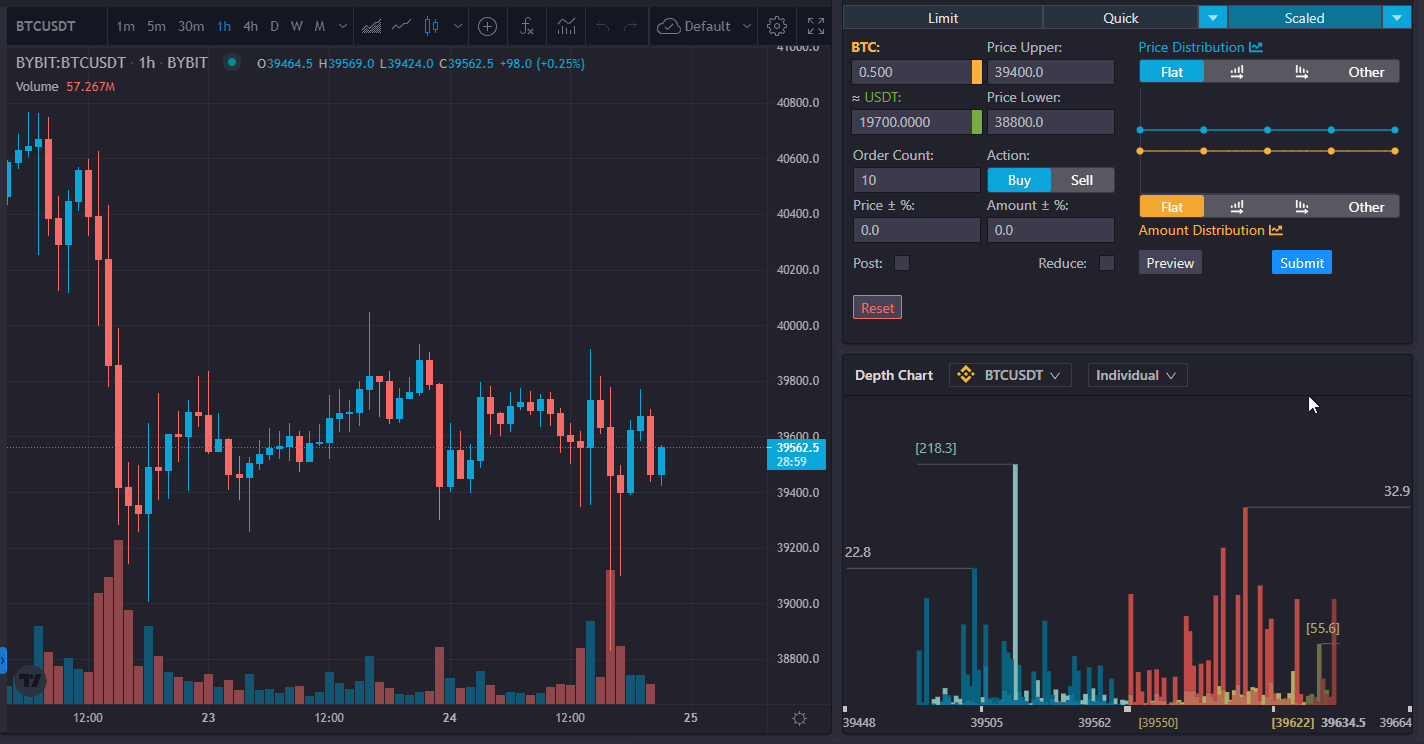Click the Binance logo in Depth Chart
Viewport: 1424px width, 744px height.
point(966,375)
